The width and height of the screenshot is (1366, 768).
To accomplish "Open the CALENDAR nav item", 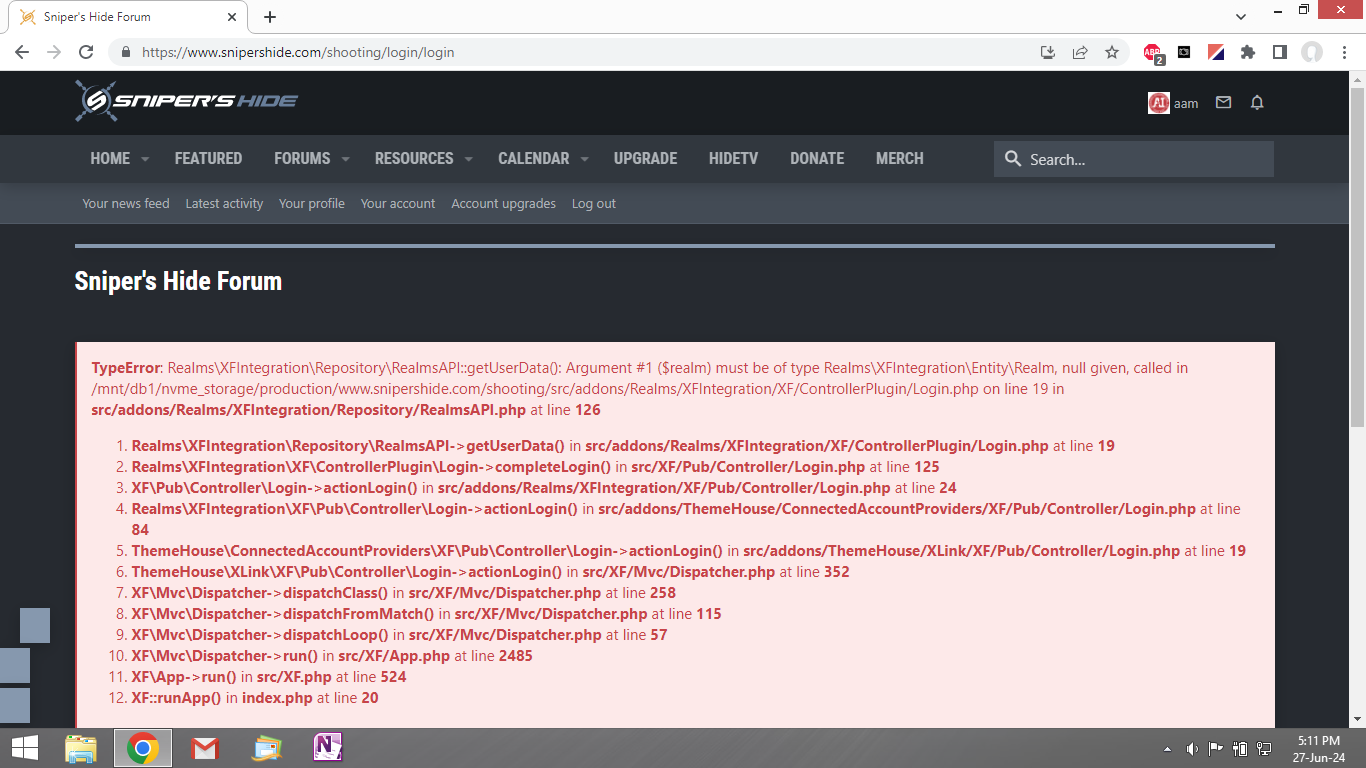I will [x=534, y=158].
